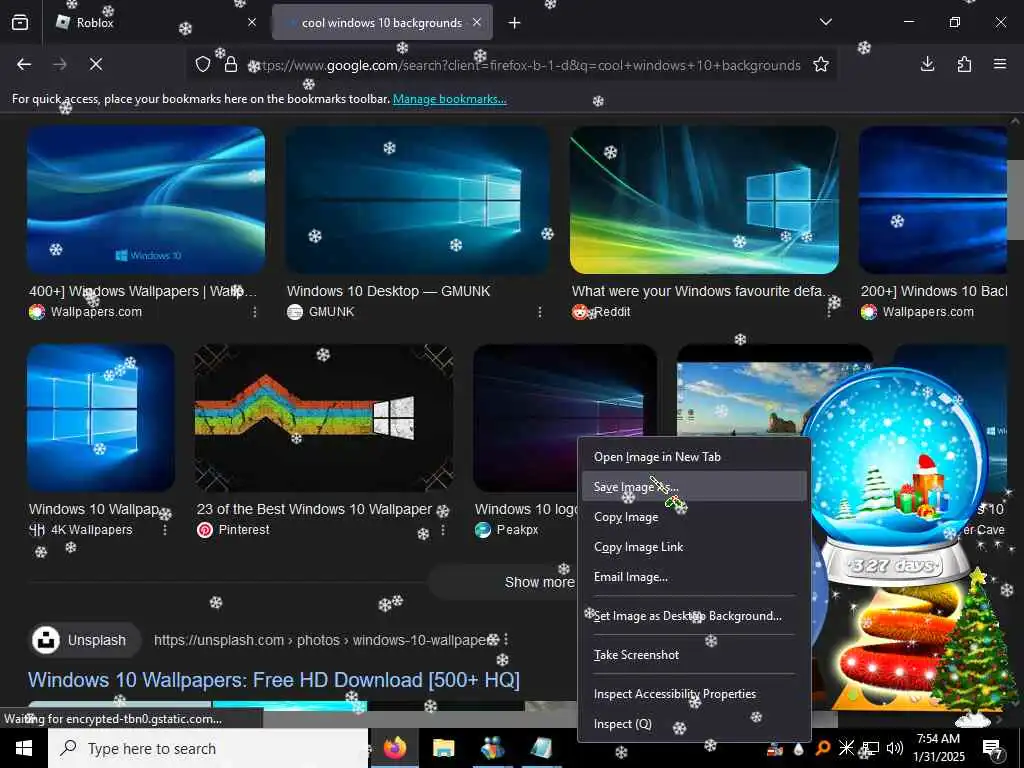Viewport: 1024px width, 768px height.
Task: Close the Roblox tab
Action: (x=252, y=22)
